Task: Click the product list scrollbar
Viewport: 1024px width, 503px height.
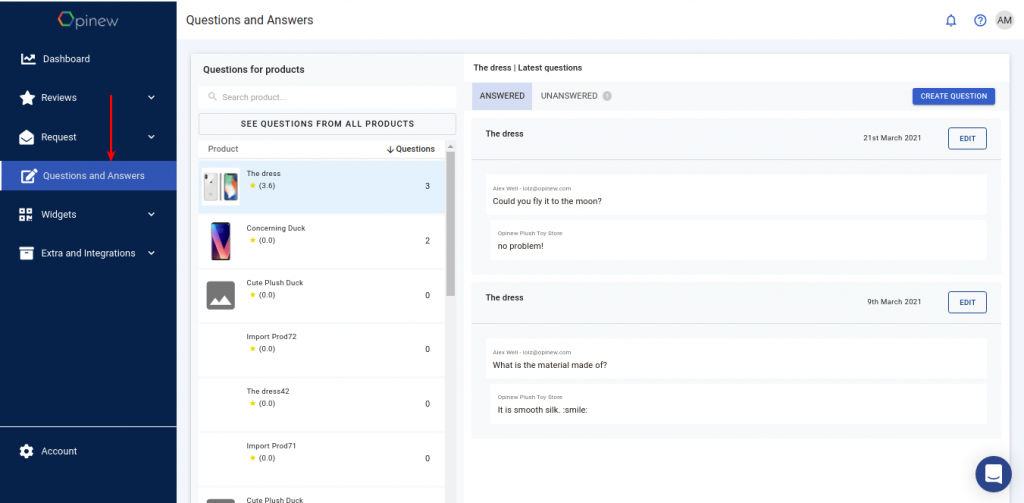Action: coord(451,225)
